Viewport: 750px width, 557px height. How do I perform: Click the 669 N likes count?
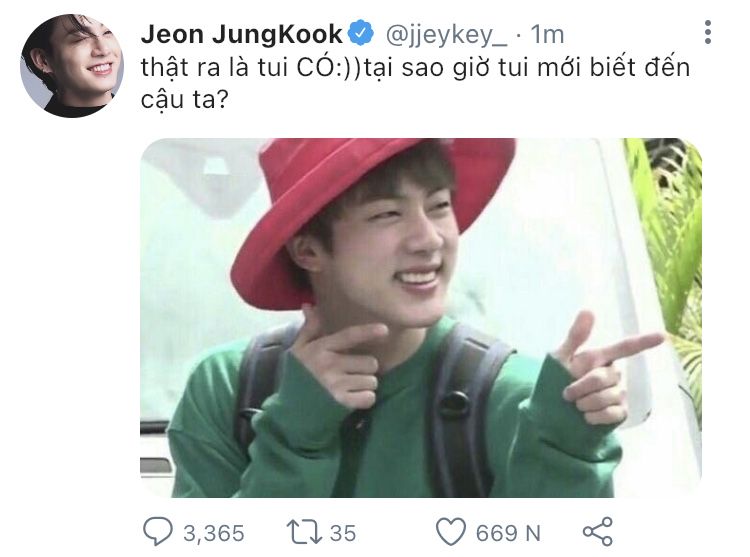tap(508, 533)
